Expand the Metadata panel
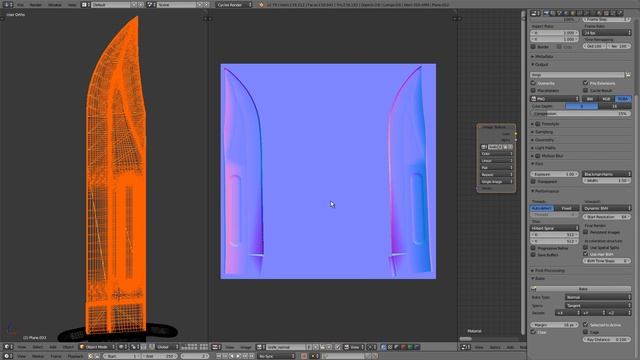Screen dimensions: 640x360 point(544,57)
